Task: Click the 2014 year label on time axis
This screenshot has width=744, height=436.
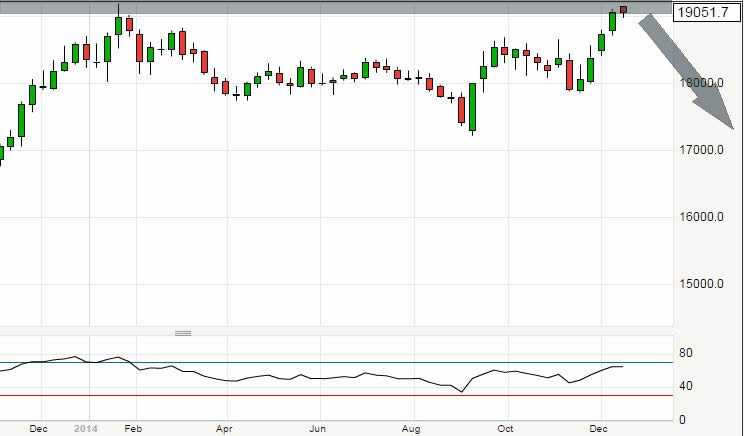Action: [88, 428]
